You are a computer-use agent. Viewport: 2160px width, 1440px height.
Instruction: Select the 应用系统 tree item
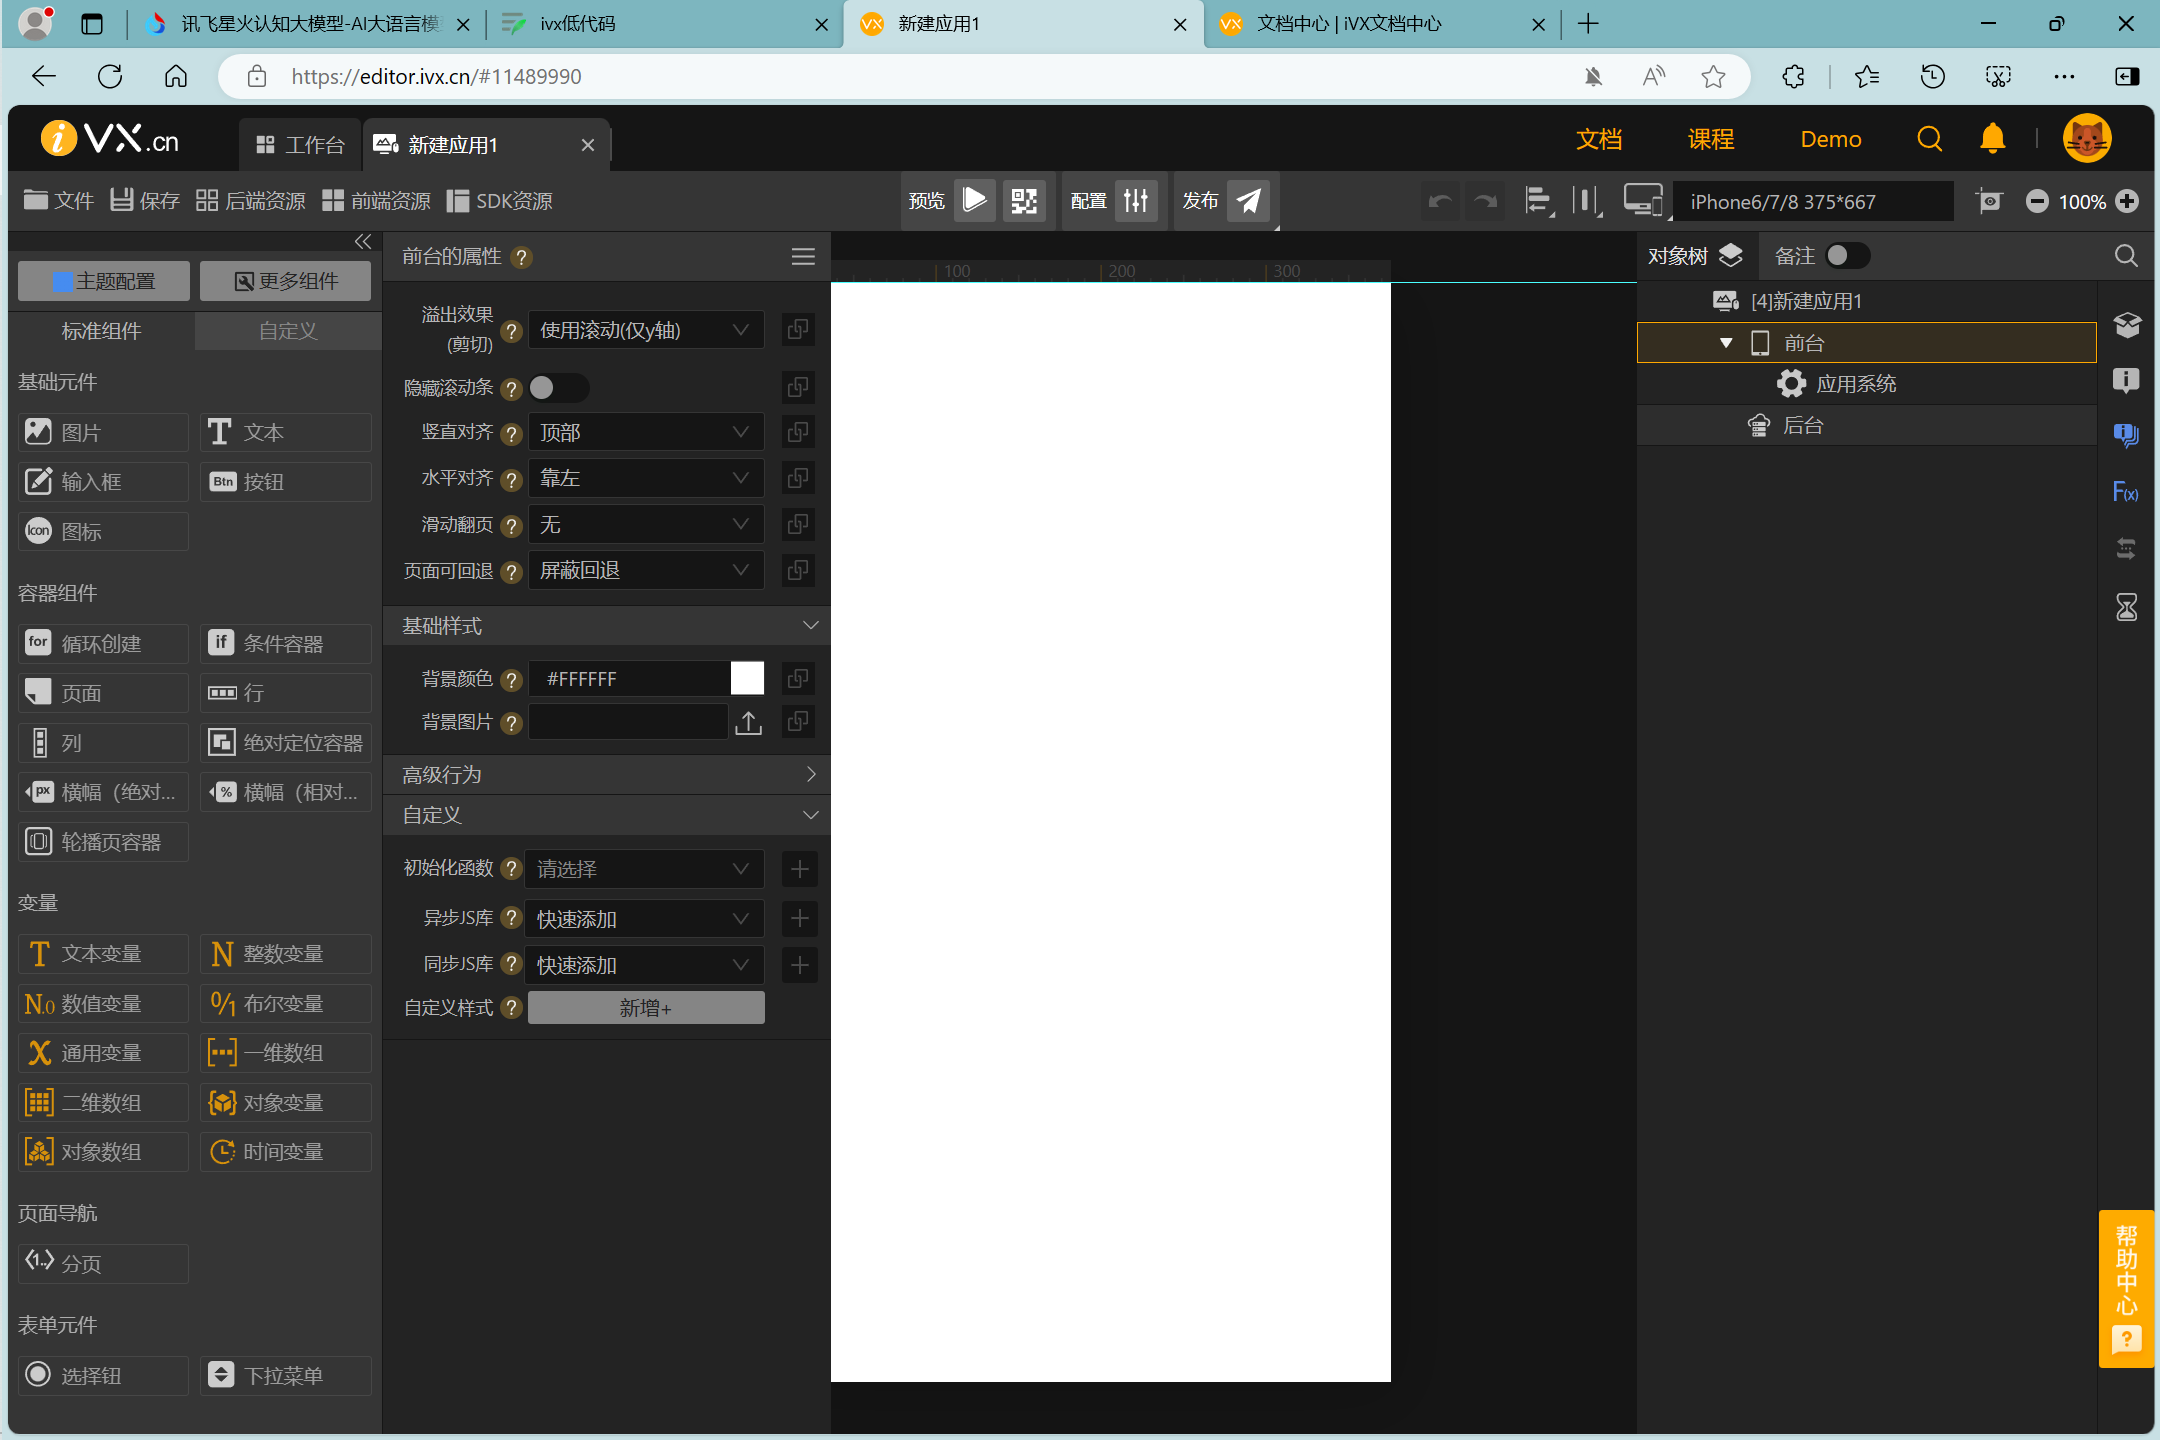pyautogui.click(x=1866, y=384)
